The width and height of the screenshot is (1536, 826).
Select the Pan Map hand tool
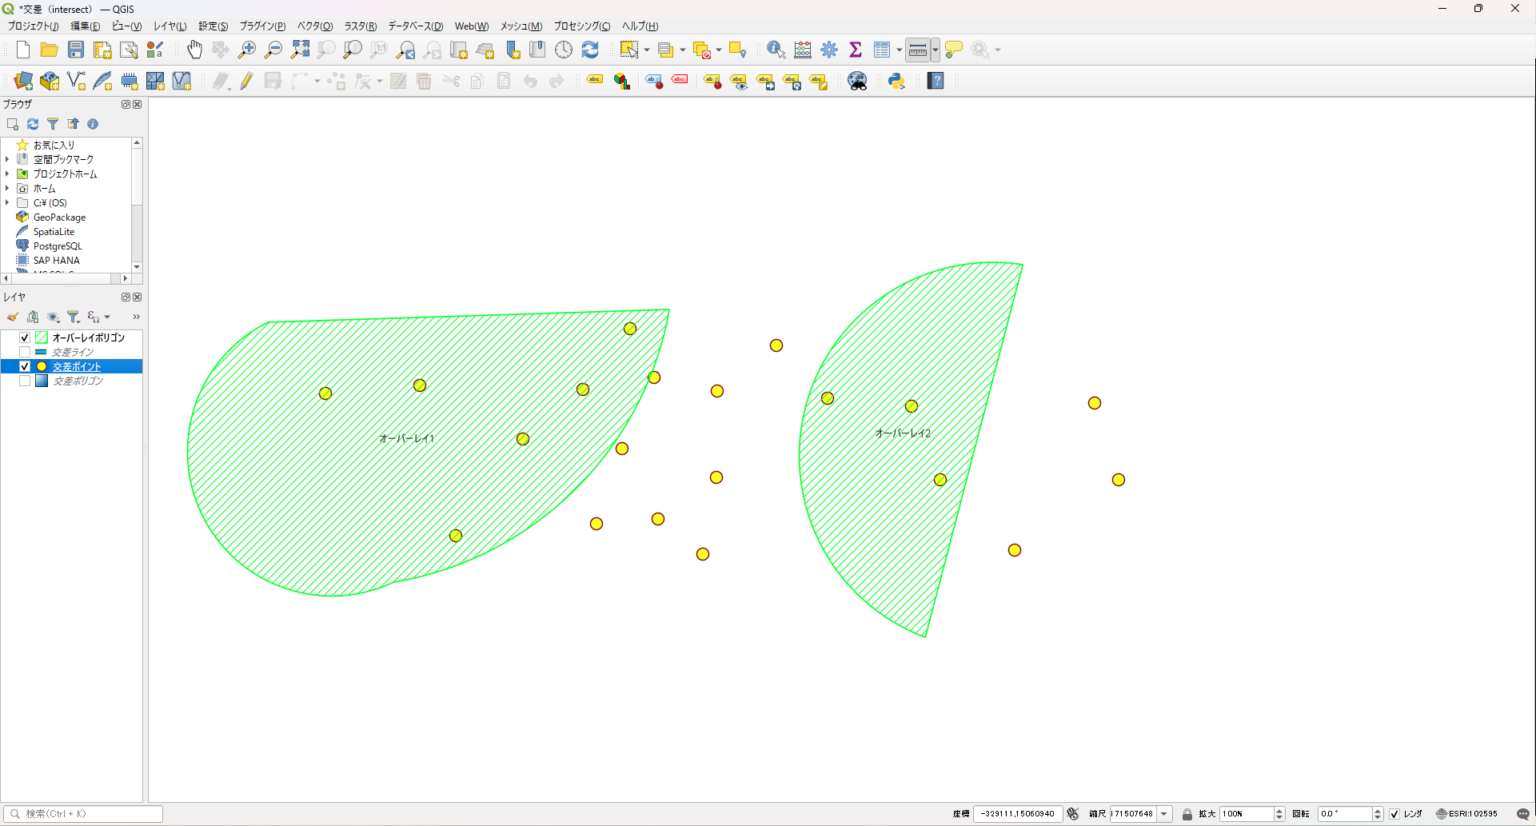194,49
